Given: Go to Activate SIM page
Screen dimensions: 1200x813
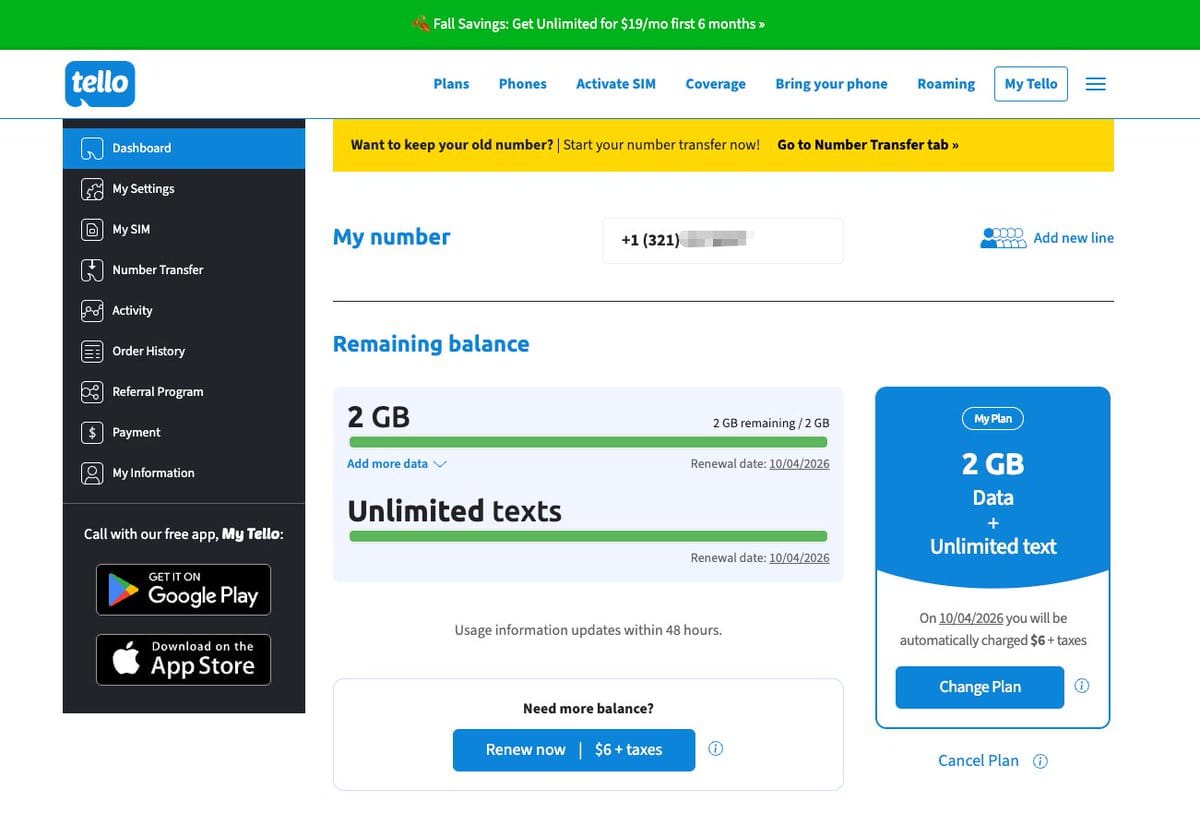Looking at the screenshot, I should [616, 84].
